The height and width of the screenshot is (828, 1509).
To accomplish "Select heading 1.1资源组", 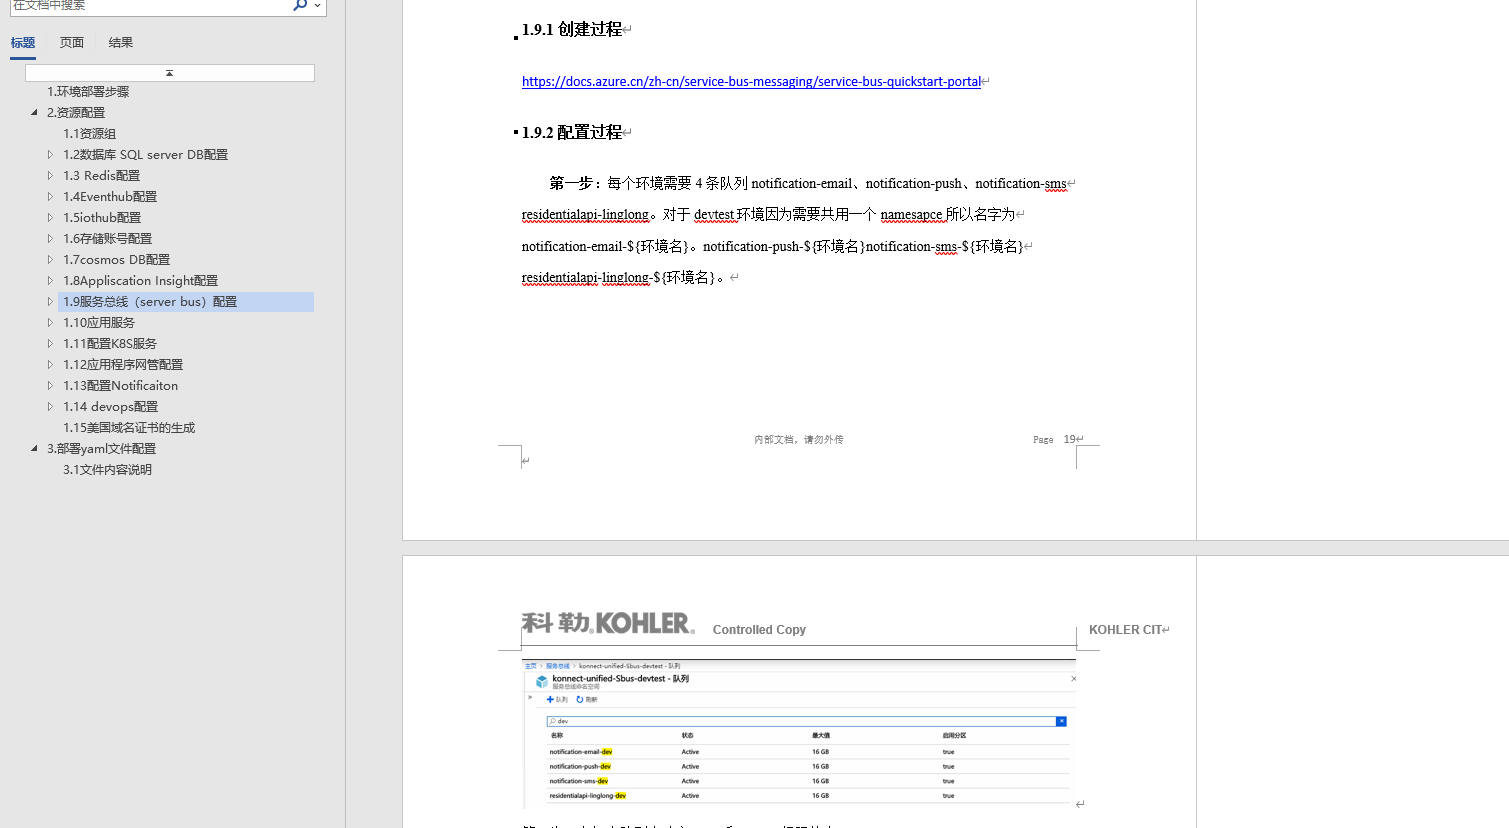I will coord(90,134).
